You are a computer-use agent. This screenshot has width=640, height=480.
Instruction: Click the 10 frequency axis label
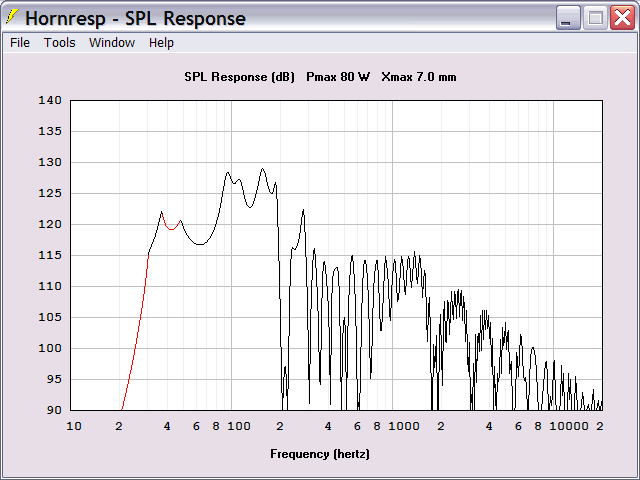74,426
